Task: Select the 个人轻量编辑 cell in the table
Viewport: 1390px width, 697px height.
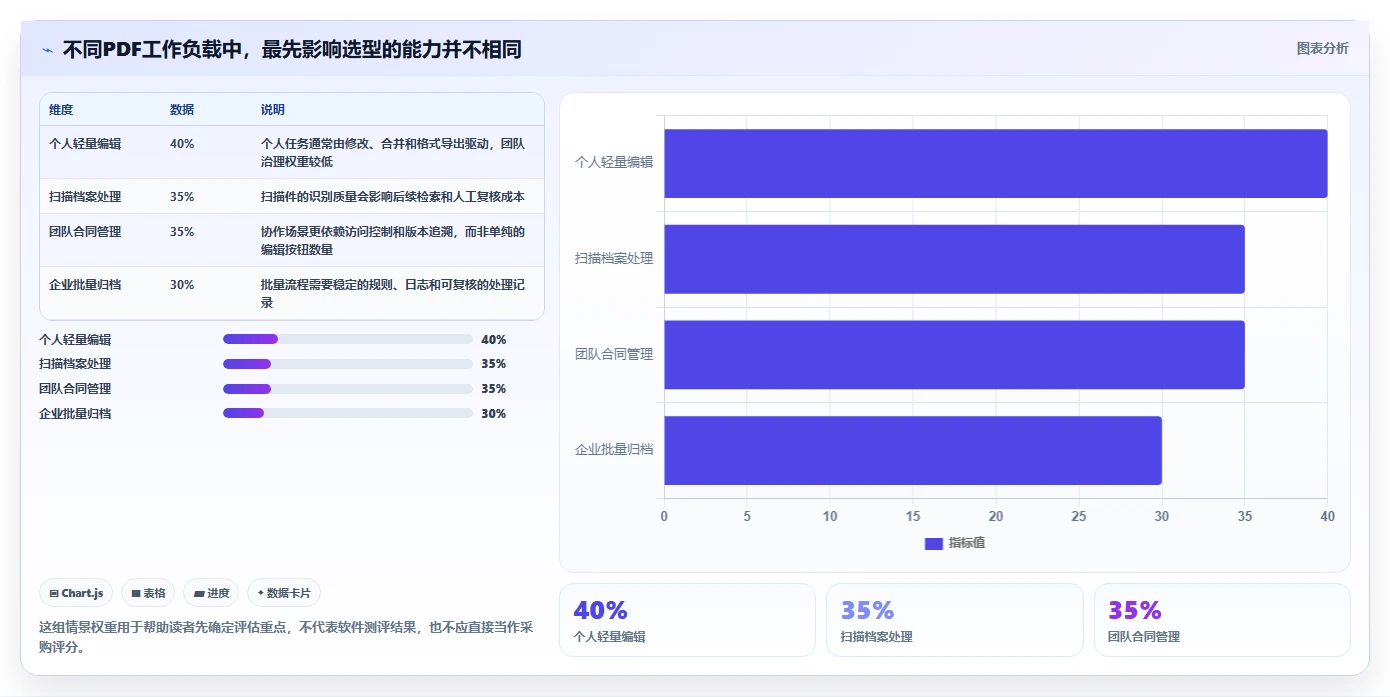Action: 85,144
